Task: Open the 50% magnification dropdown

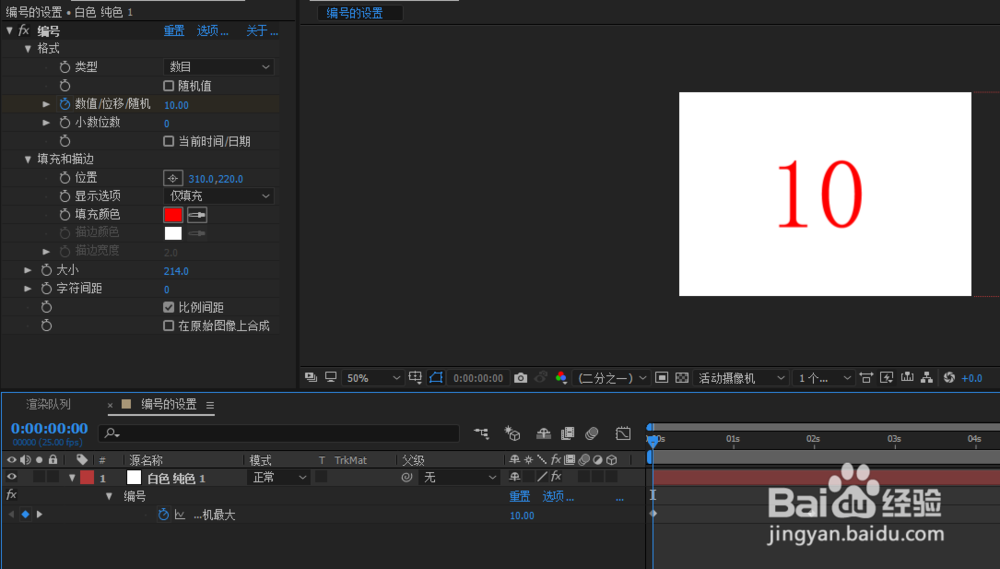Action: [x=372, y=378]
